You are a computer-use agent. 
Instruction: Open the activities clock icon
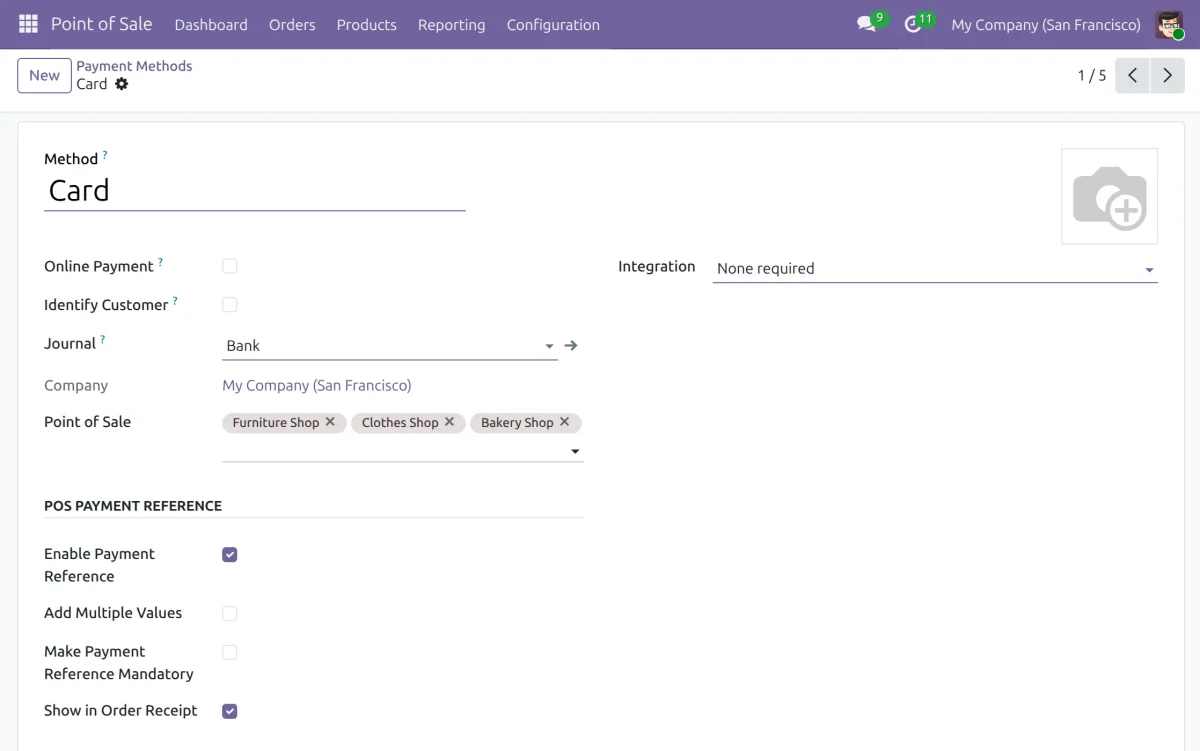pyautogui.click(x=912, y=24)
